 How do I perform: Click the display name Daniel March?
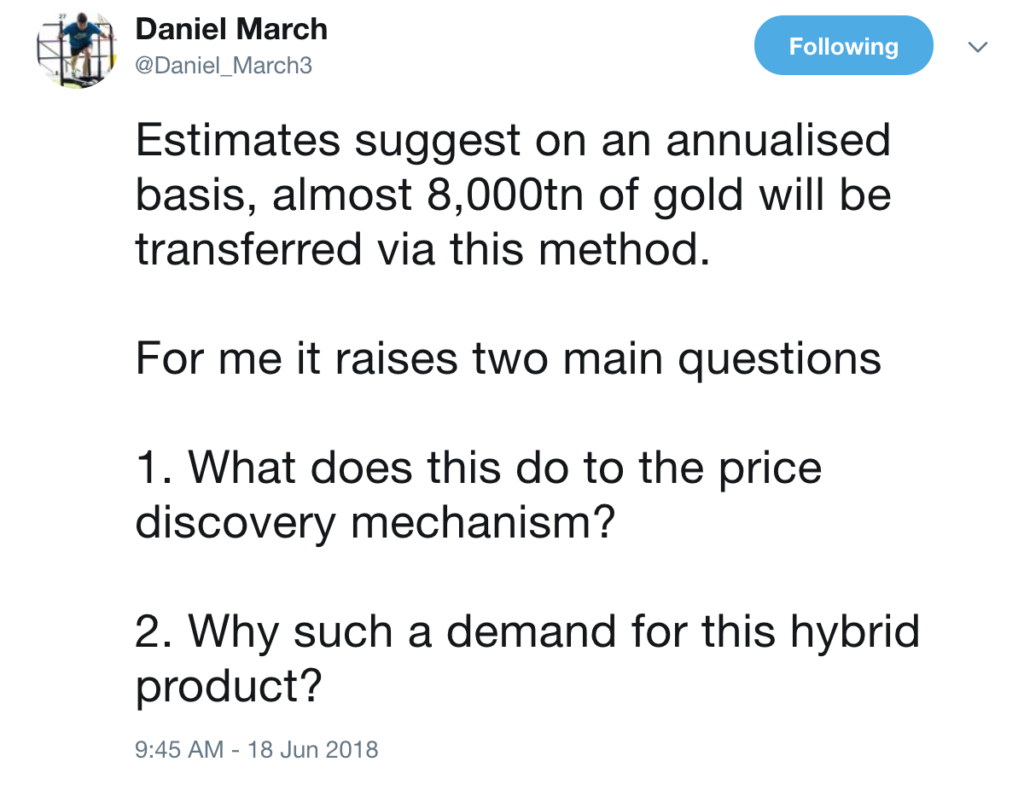point(231,29)
